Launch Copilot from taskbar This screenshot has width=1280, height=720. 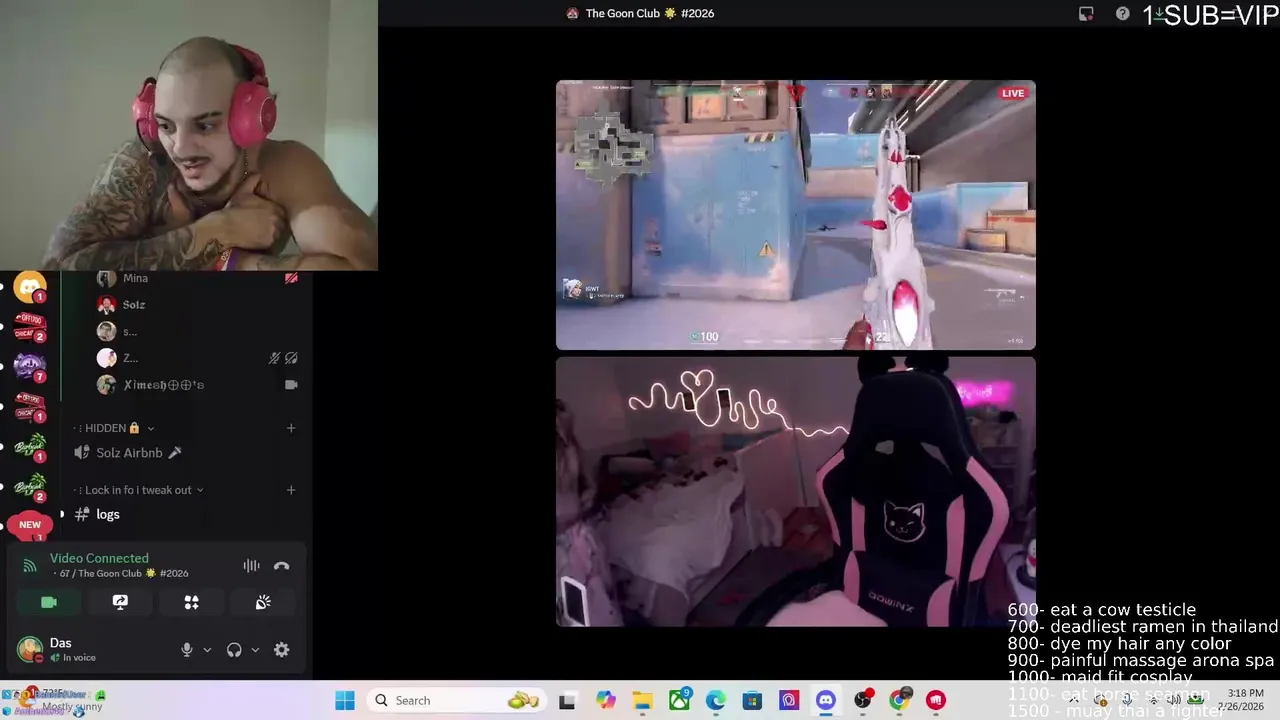(606, 700)
